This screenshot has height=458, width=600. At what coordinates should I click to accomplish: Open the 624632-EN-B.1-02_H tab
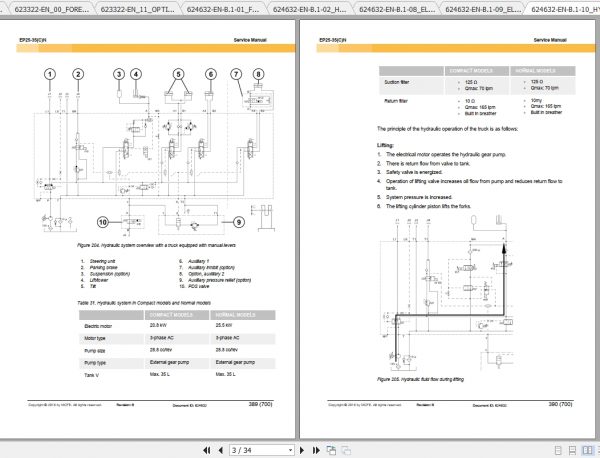pyautogui.click(x=309, y=9)
